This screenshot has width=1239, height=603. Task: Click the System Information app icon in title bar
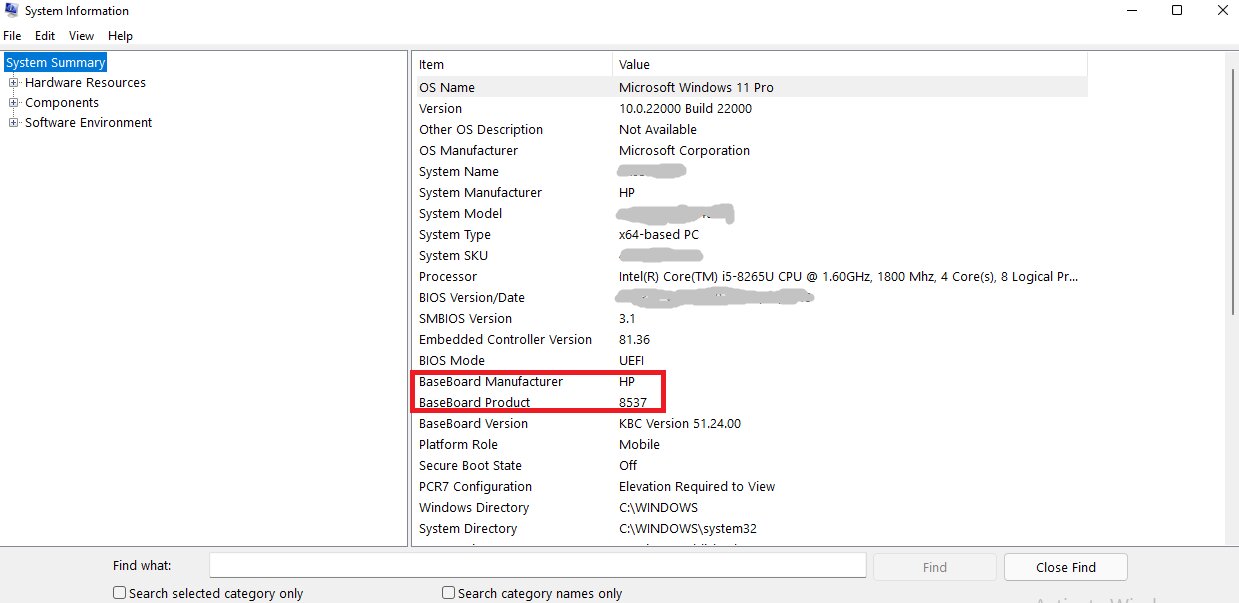click(11, 11)
